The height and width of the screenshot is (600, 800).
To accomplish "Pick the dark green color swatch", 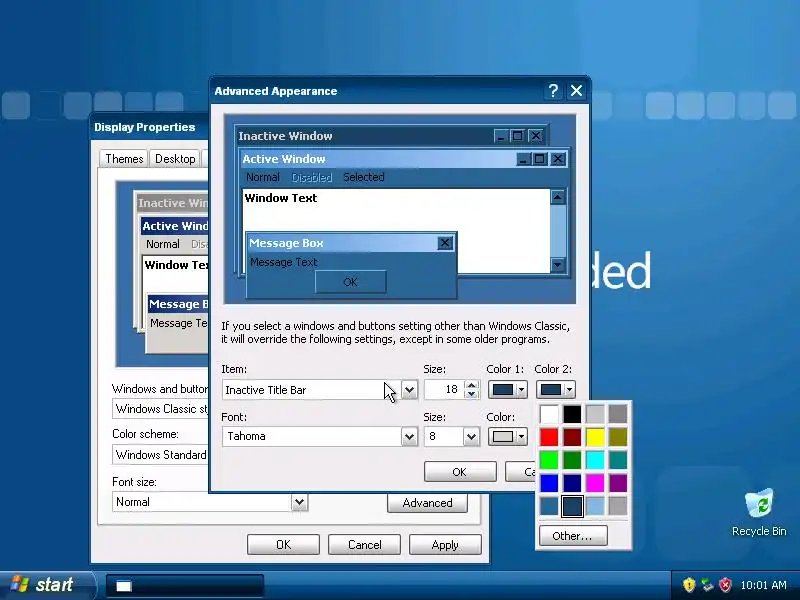I will (572, 460).
